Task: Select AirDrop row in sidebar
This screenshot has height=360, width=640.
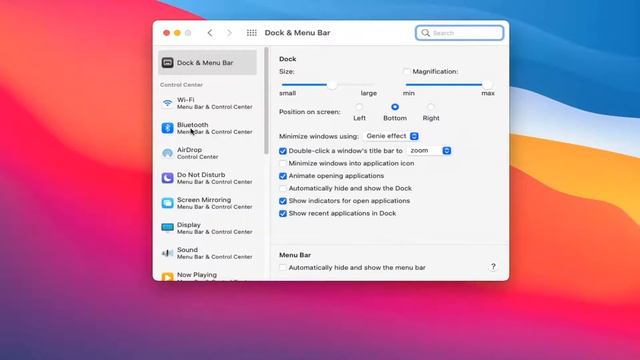Action: coord(208,153)
